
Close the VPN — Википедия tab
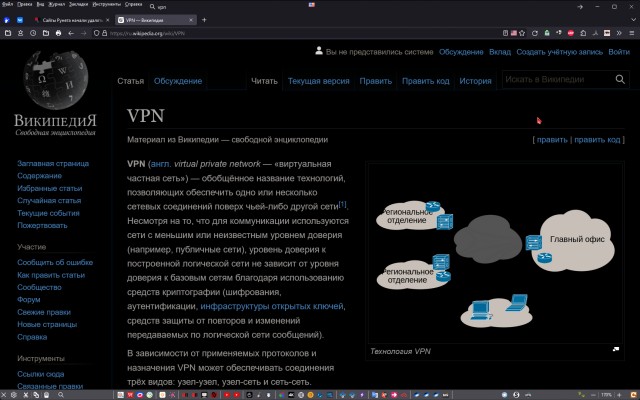[191, 20]
